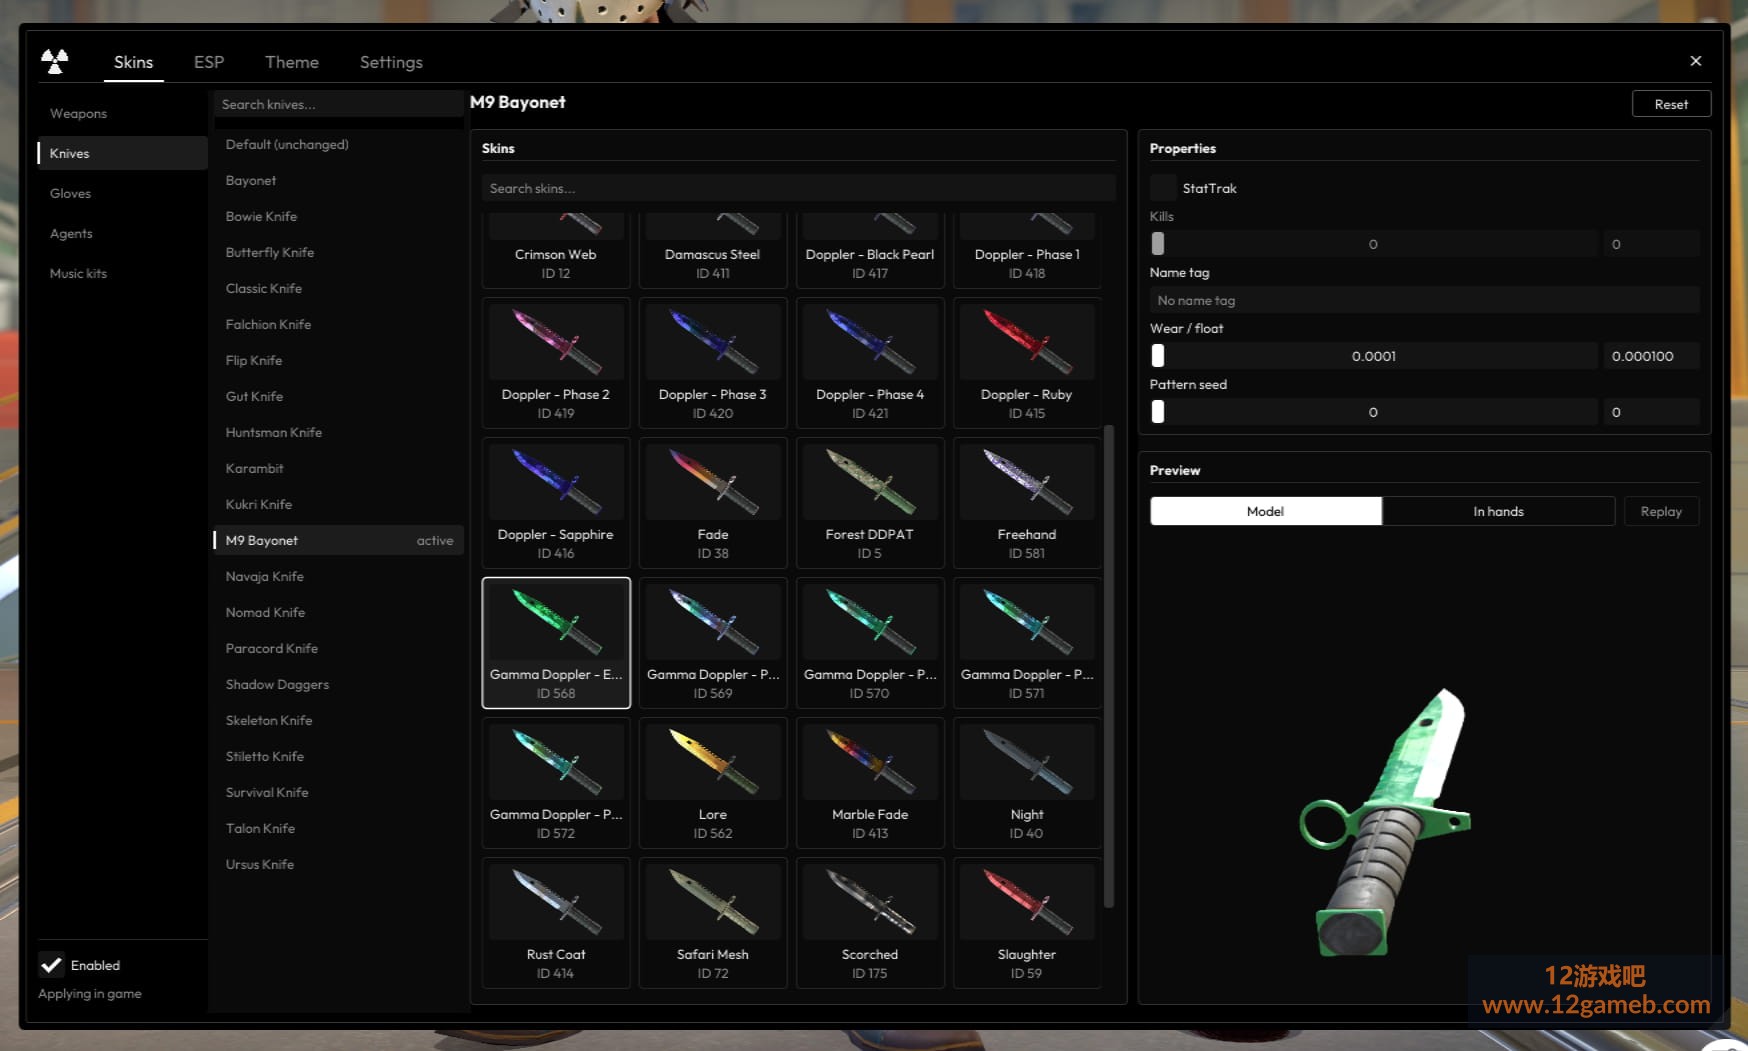Open the Settings tab

391,62
